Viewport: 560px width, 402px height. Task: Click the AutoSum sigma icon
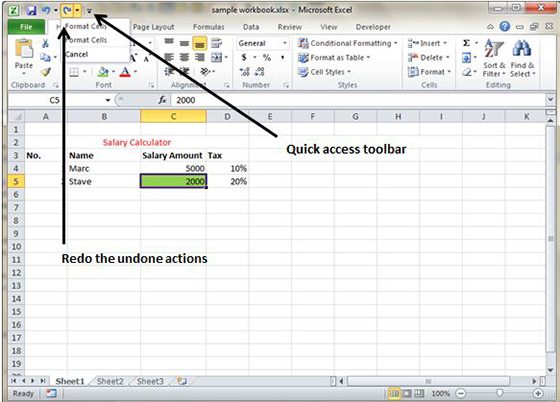tap(466, 43)
